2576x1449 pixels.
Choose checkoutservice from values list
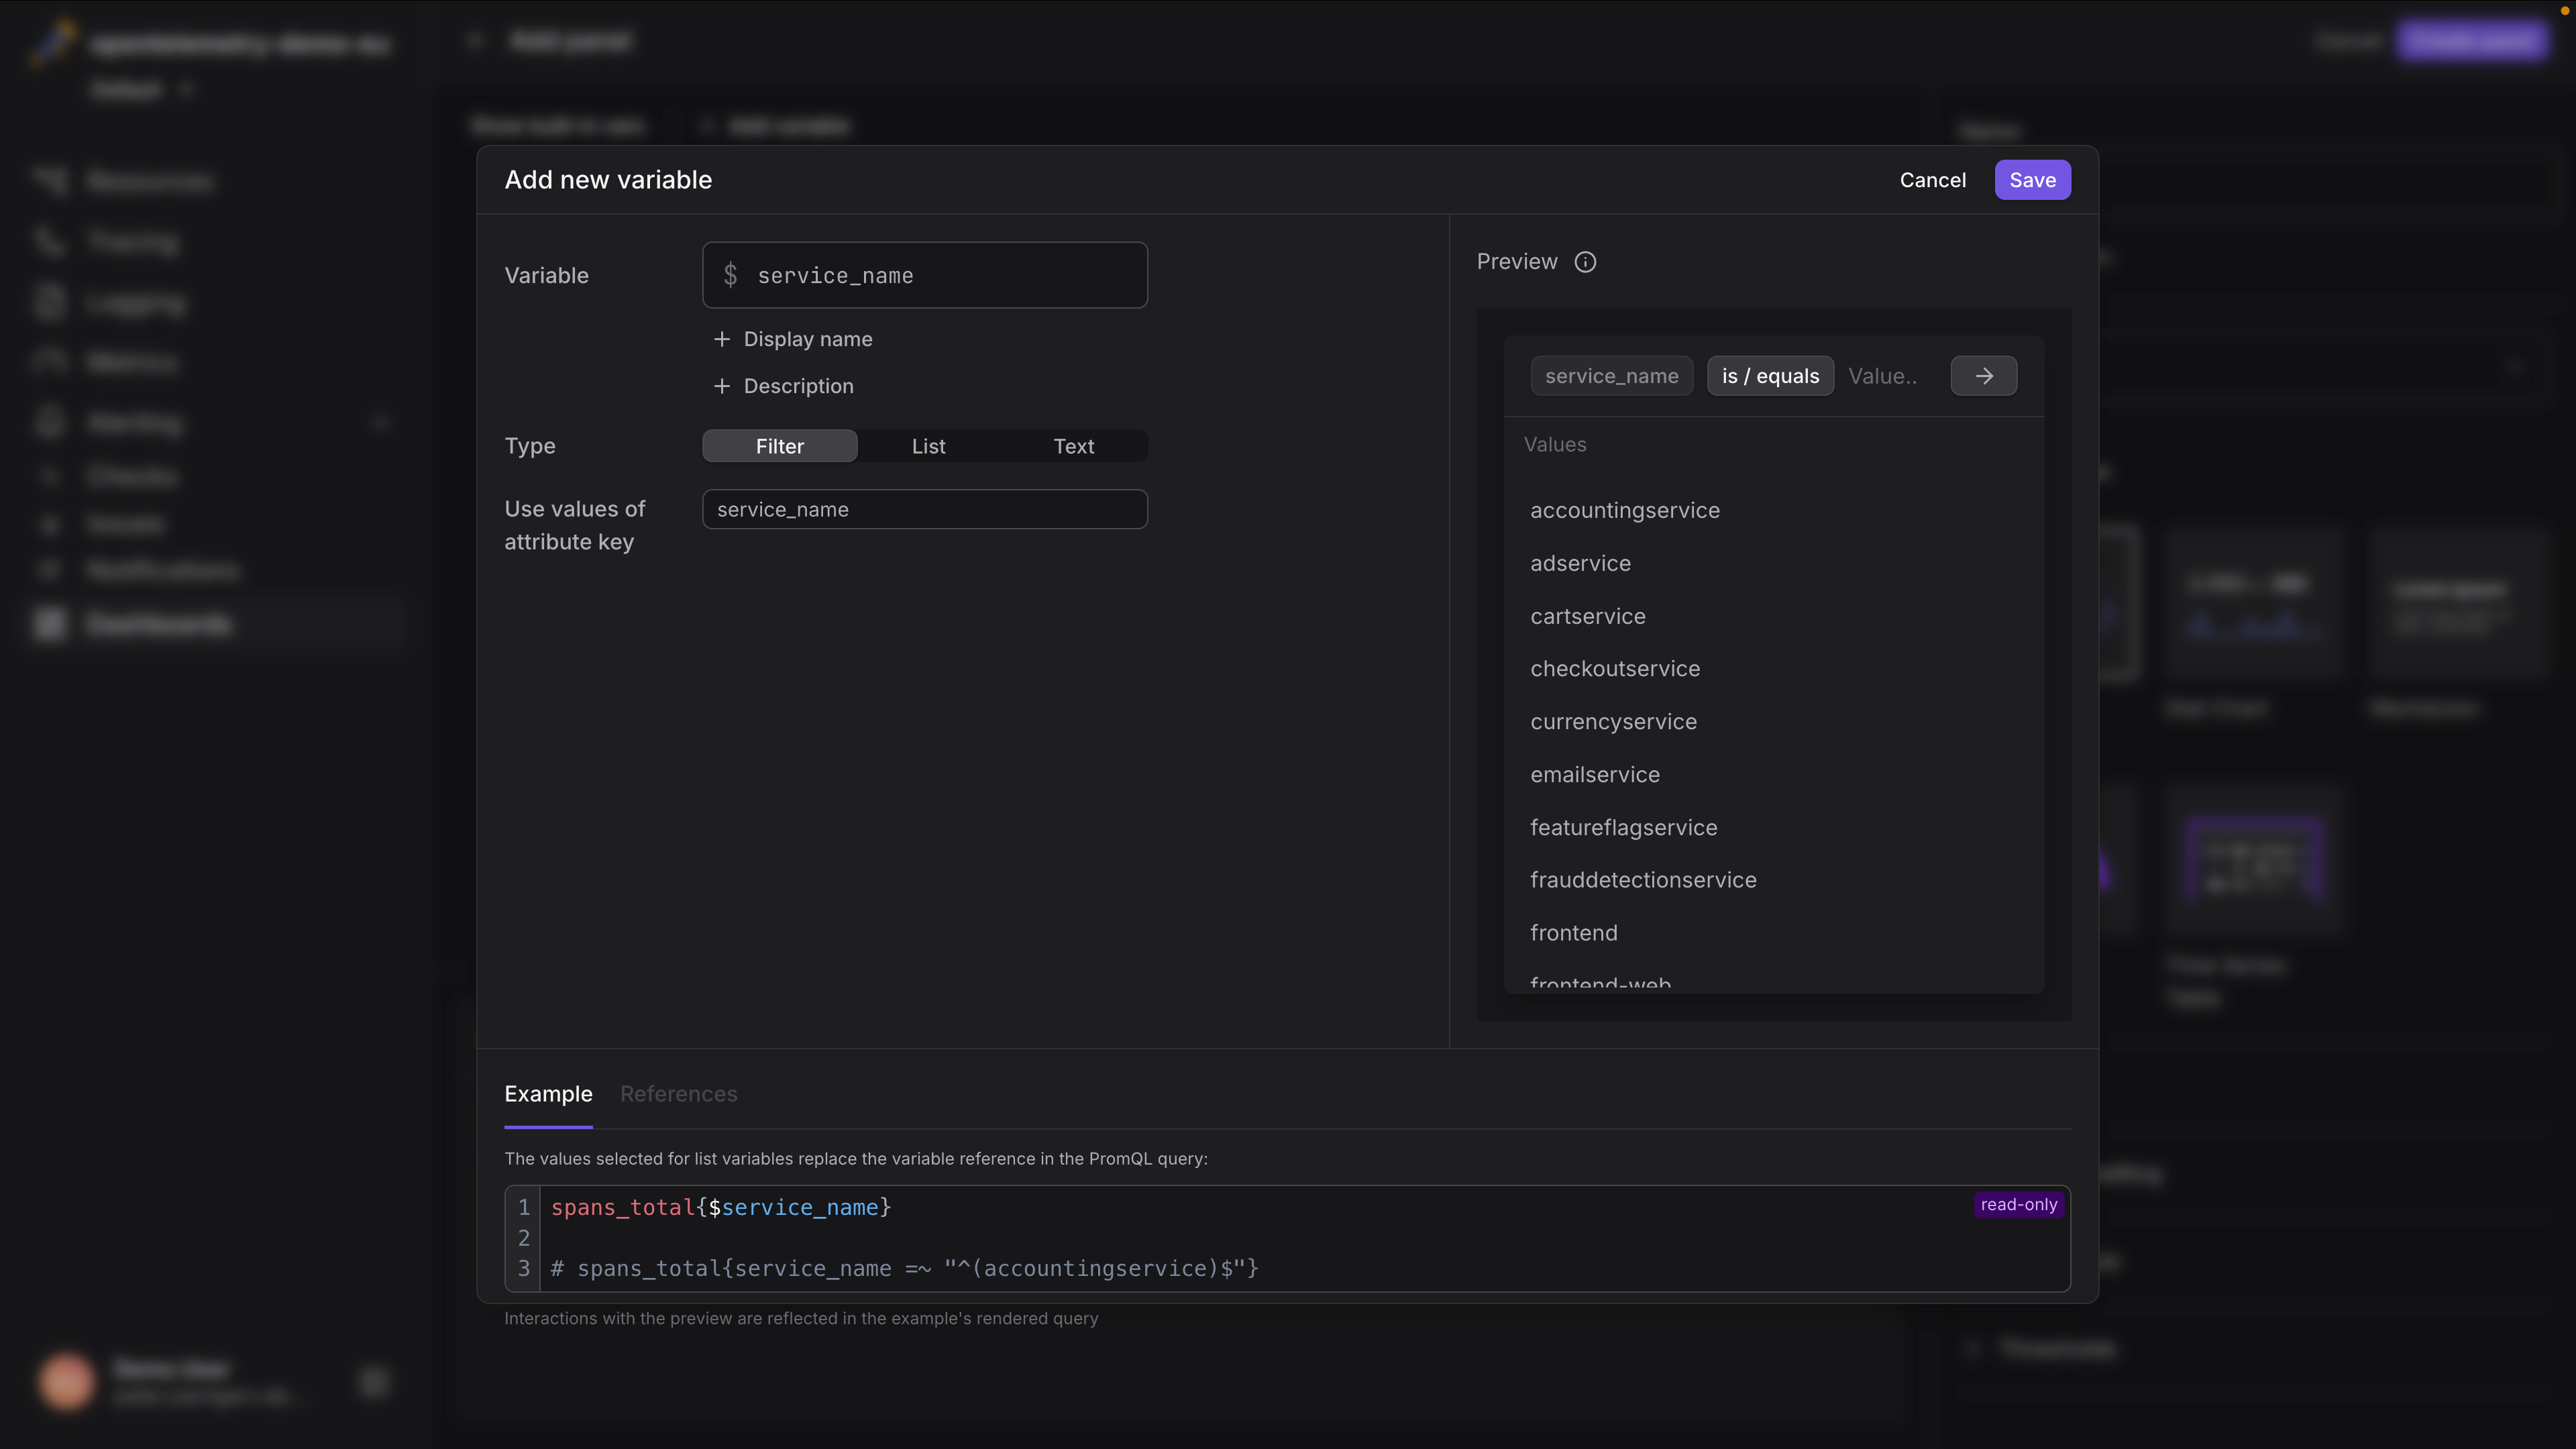tap(1615, 669)
